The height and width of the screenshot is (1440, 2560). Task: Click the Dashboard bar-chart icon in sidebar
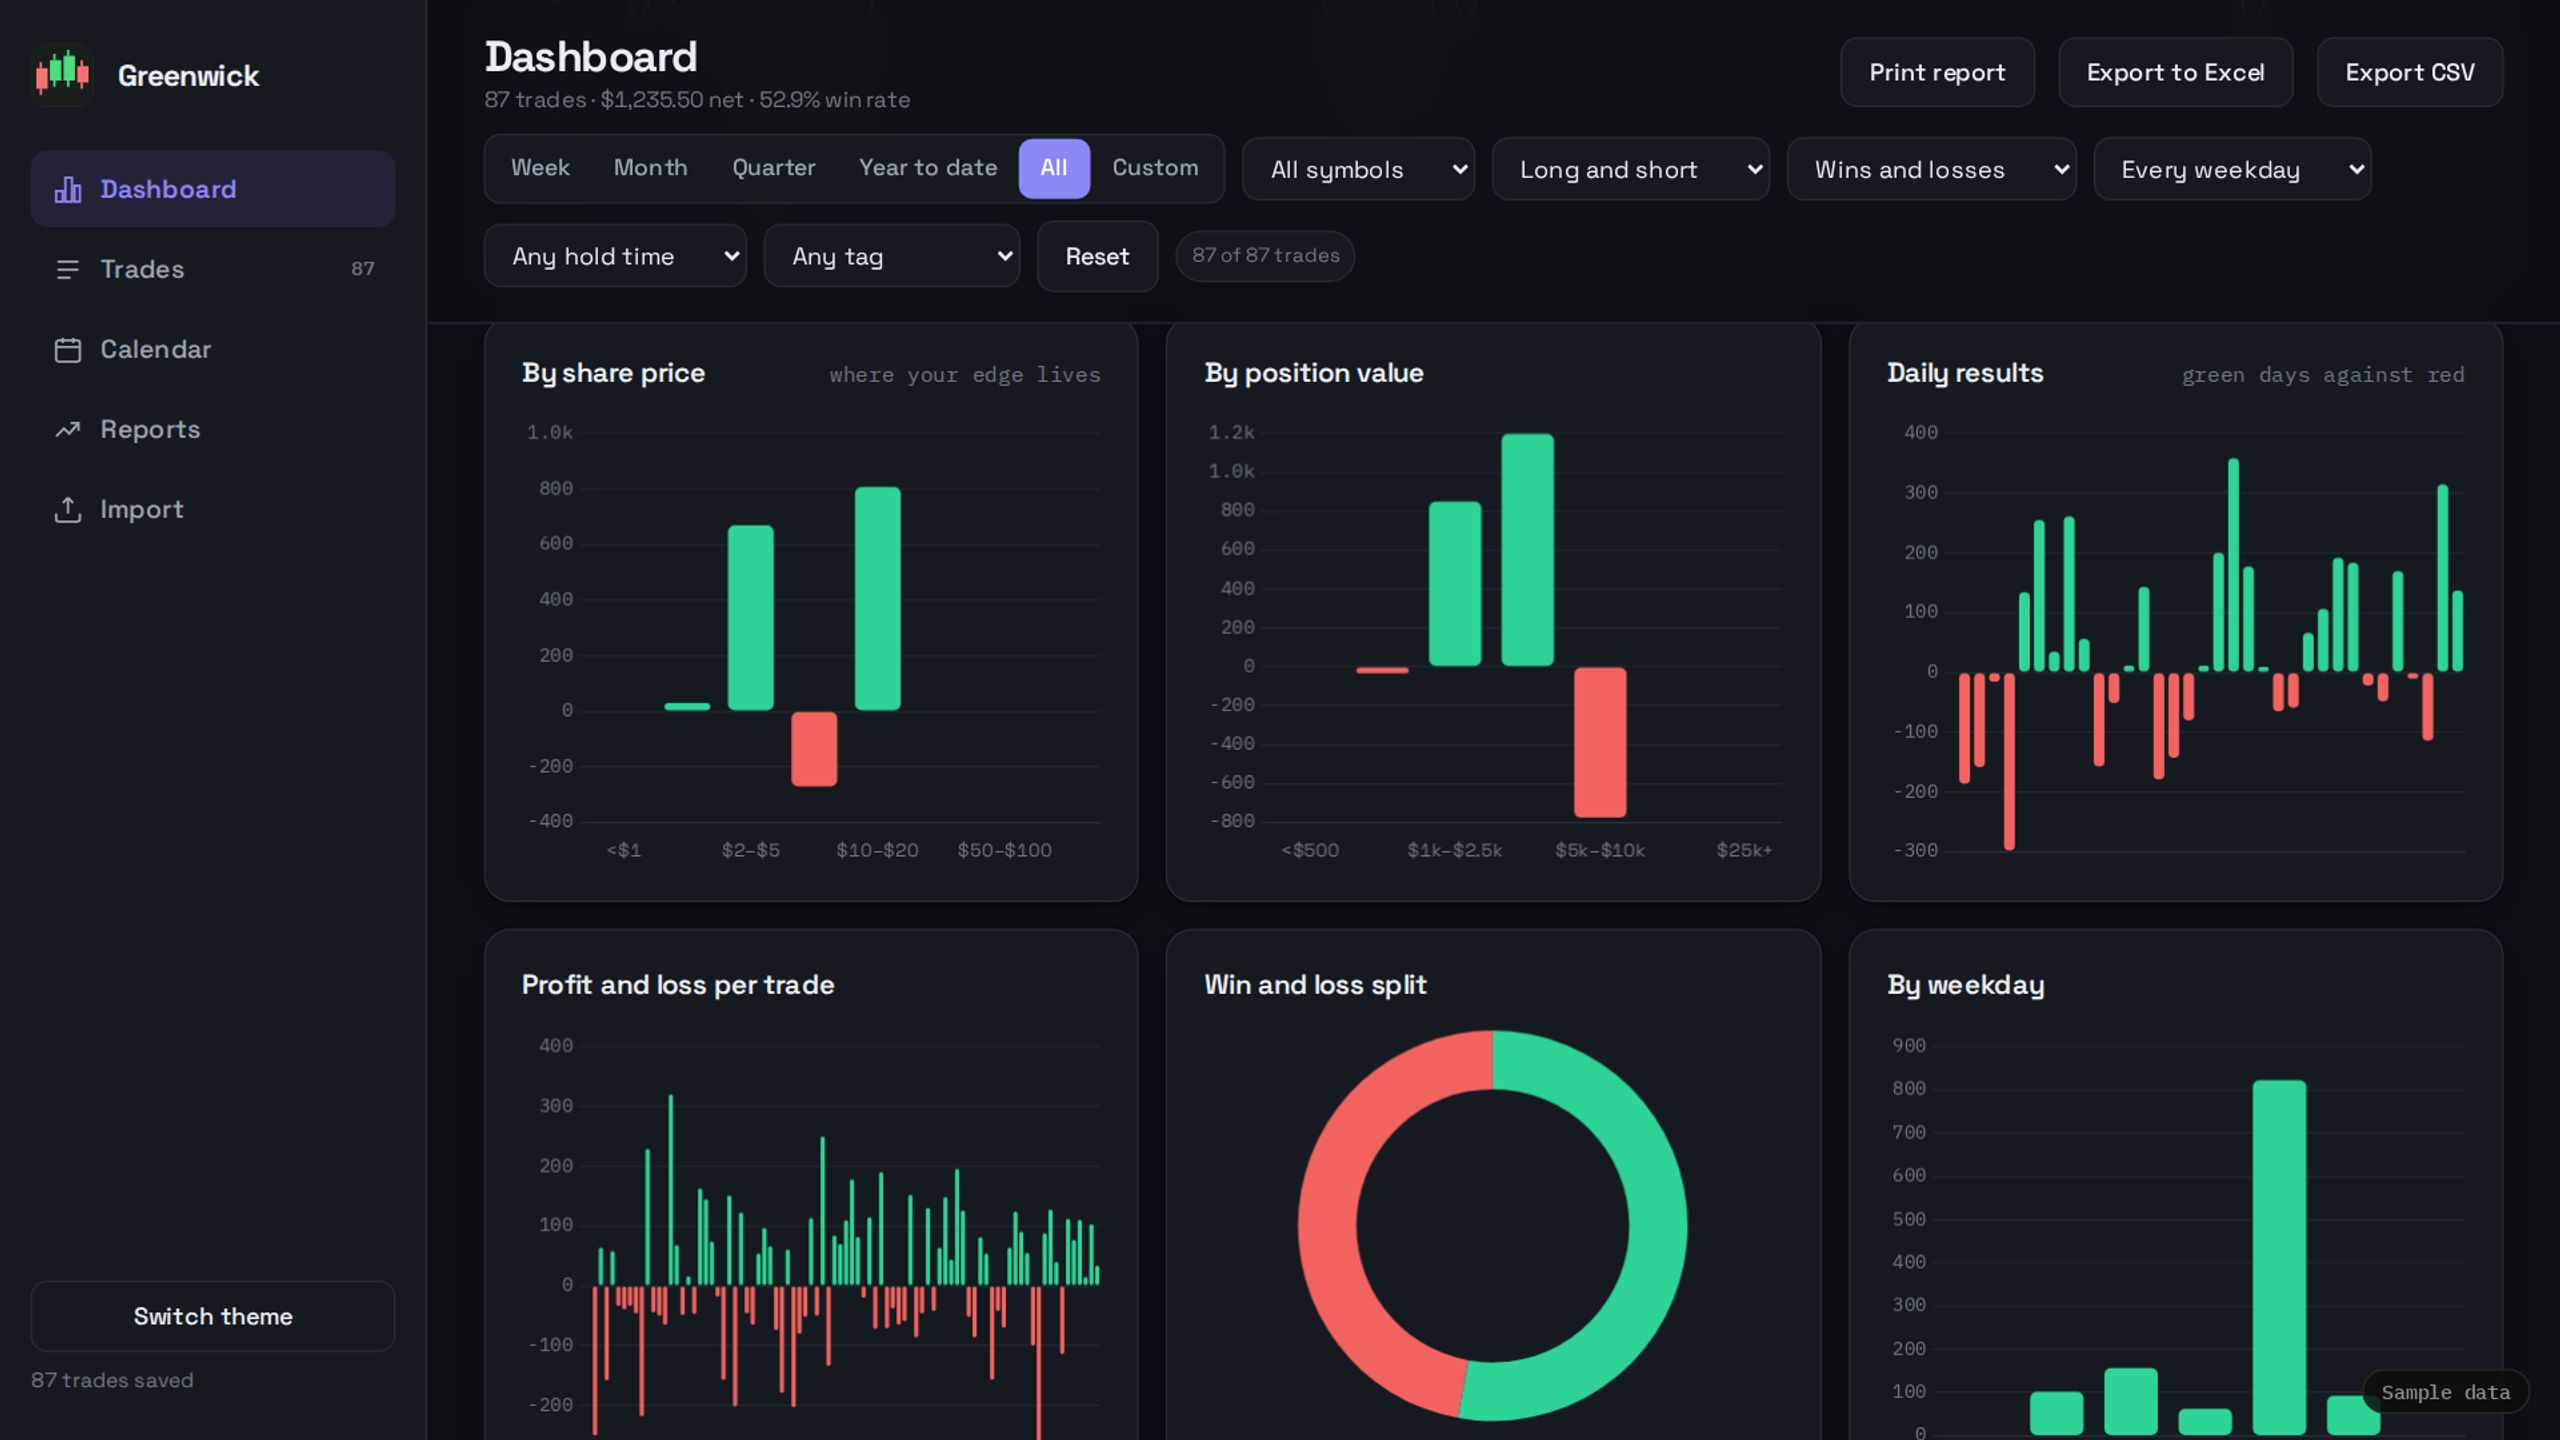coord(68,189)
